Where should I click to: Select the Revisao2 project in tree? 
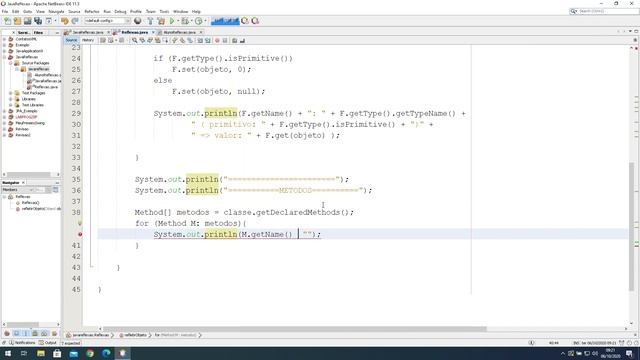tap(19, 135)
